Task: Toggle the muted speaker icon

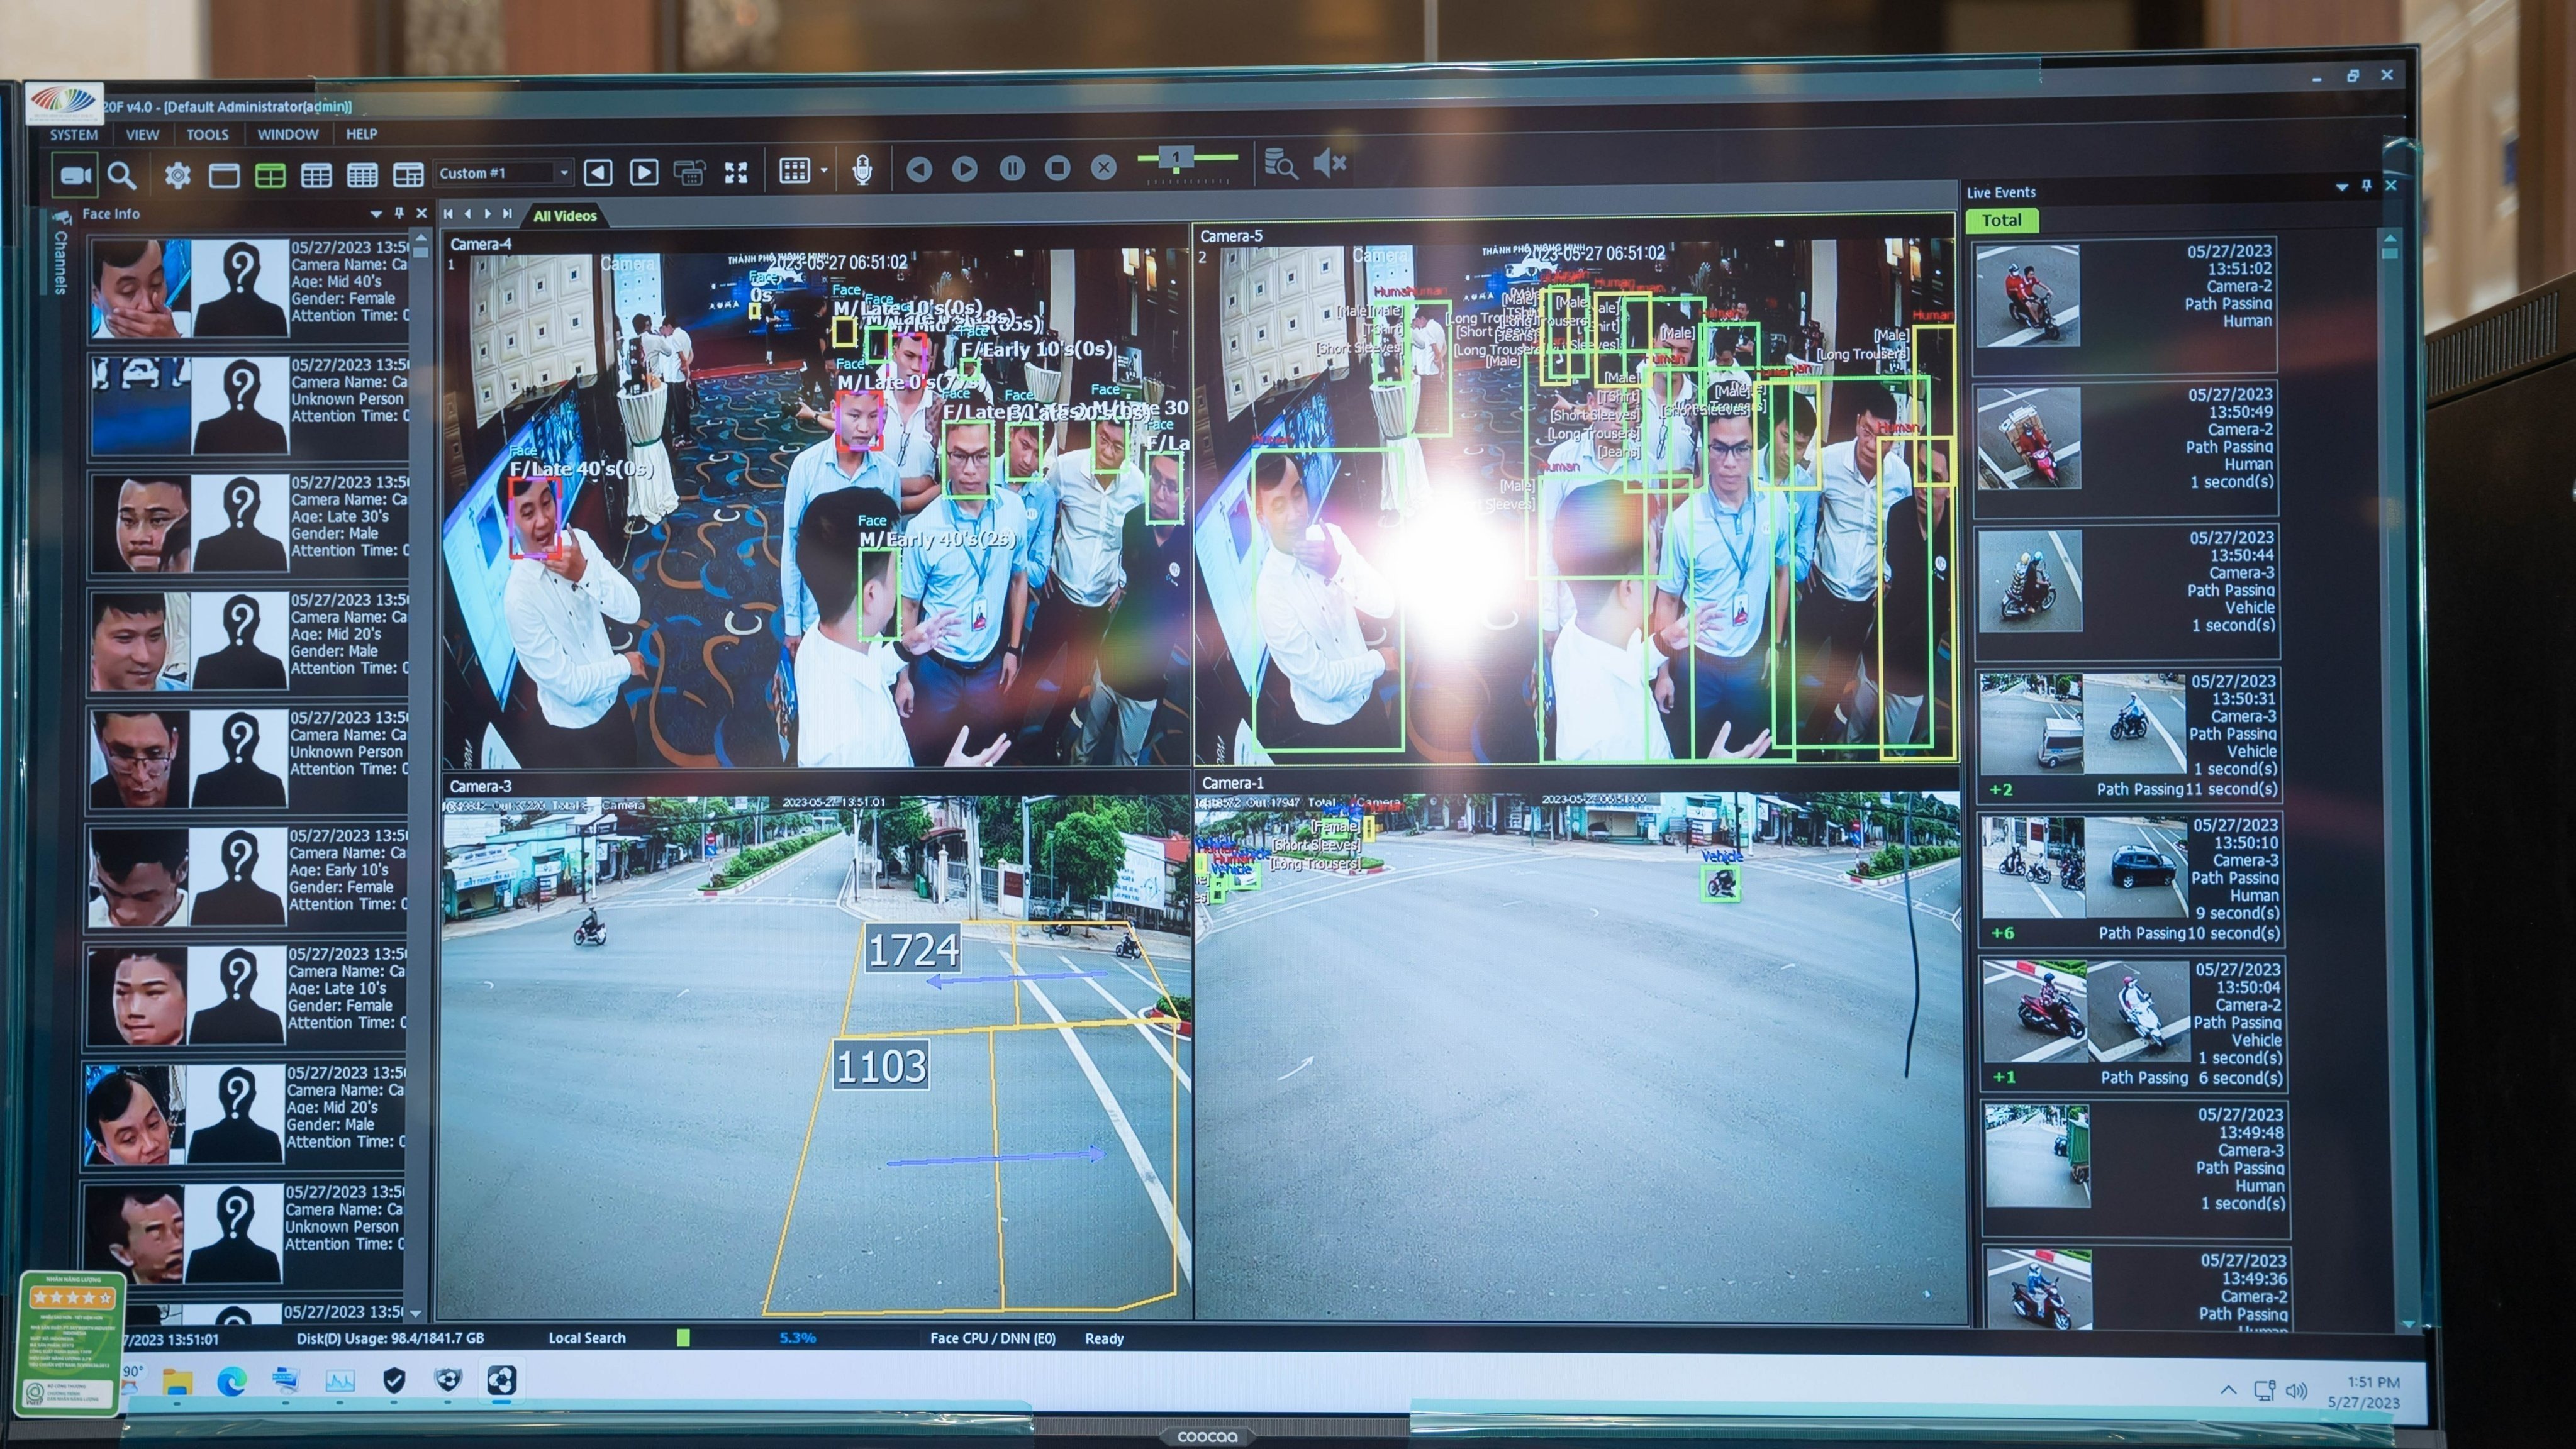Action: 1330,163
